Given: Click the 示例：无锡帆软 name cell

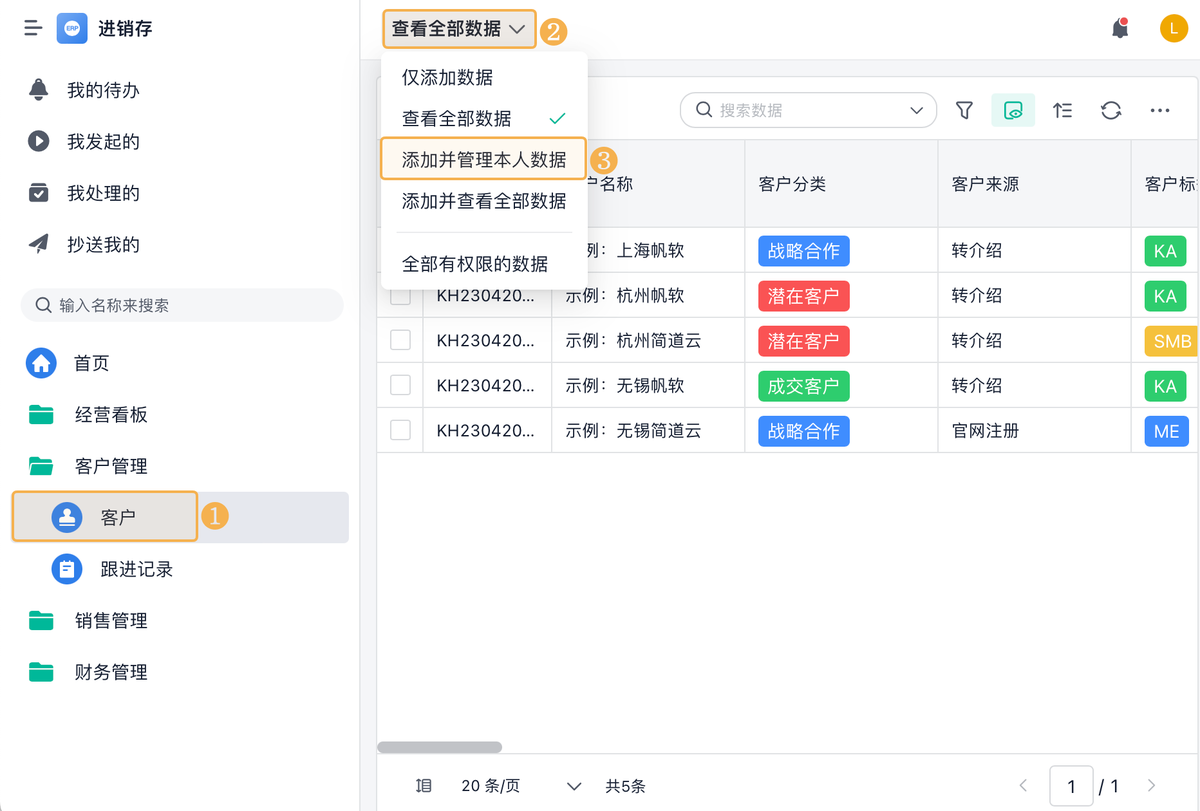Looking at the screenshot, I should [x=648, y=385].
